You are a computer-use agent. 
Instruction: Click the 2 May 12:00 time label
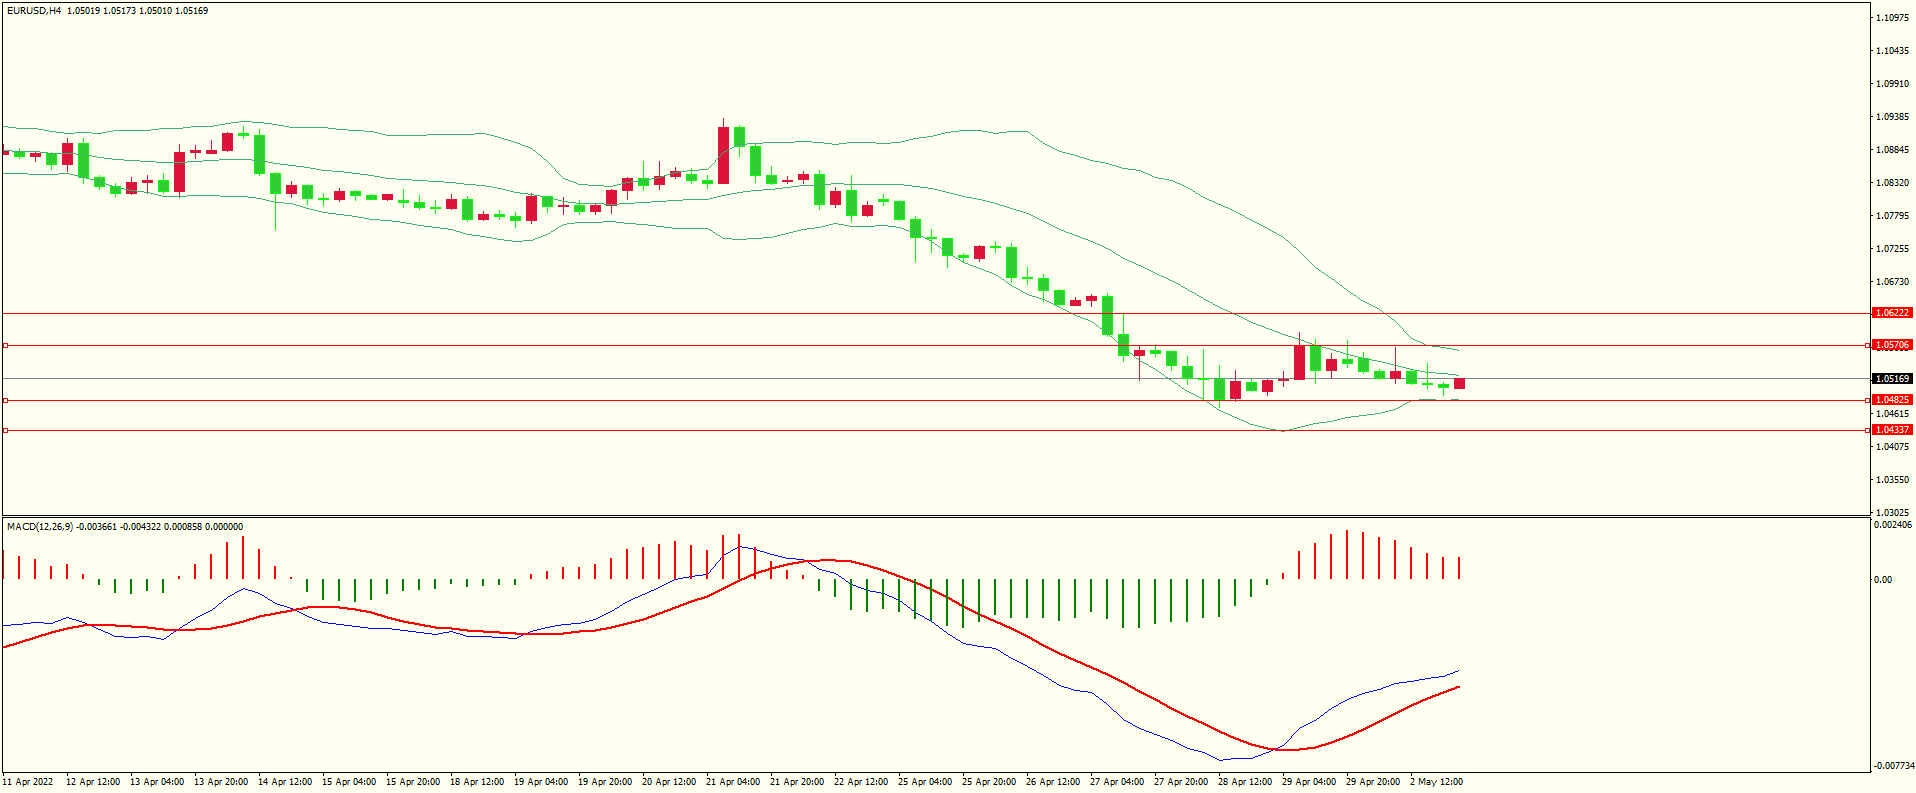pyautogui.click(x=1436, y=782)
